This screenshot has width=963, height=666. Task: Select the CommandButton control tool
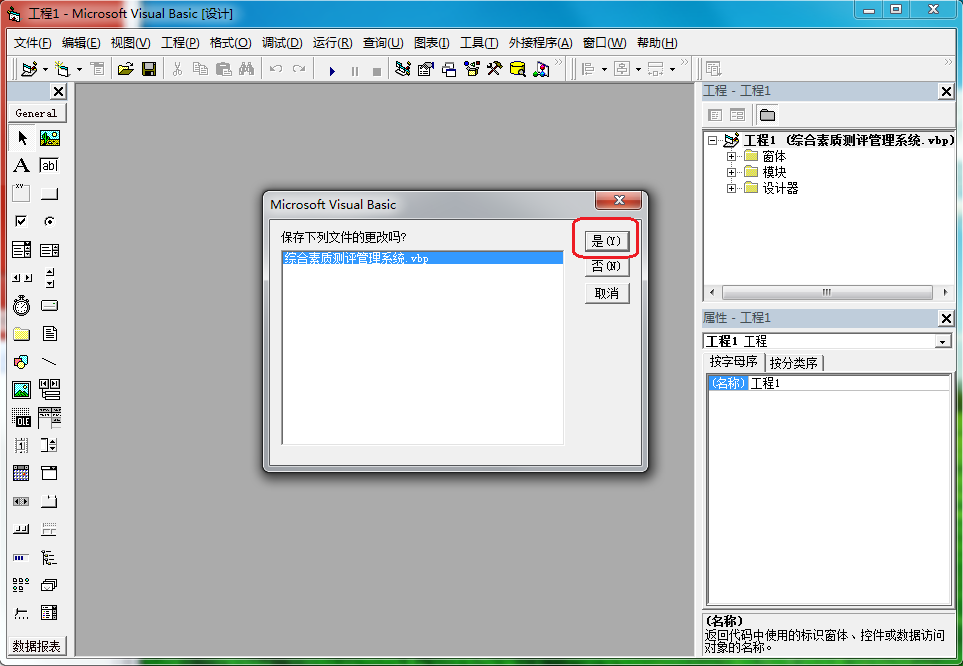[x=49, y=194]
